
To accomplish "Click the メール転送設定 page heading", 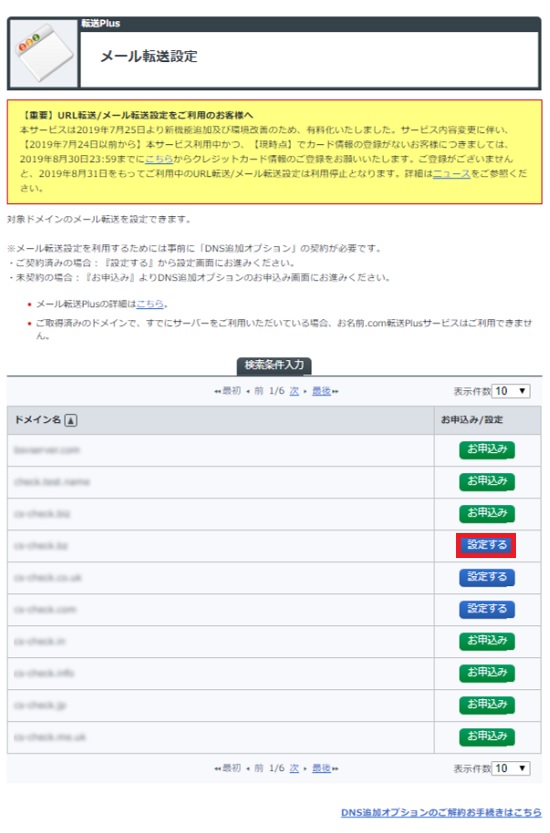I will 149,56.
